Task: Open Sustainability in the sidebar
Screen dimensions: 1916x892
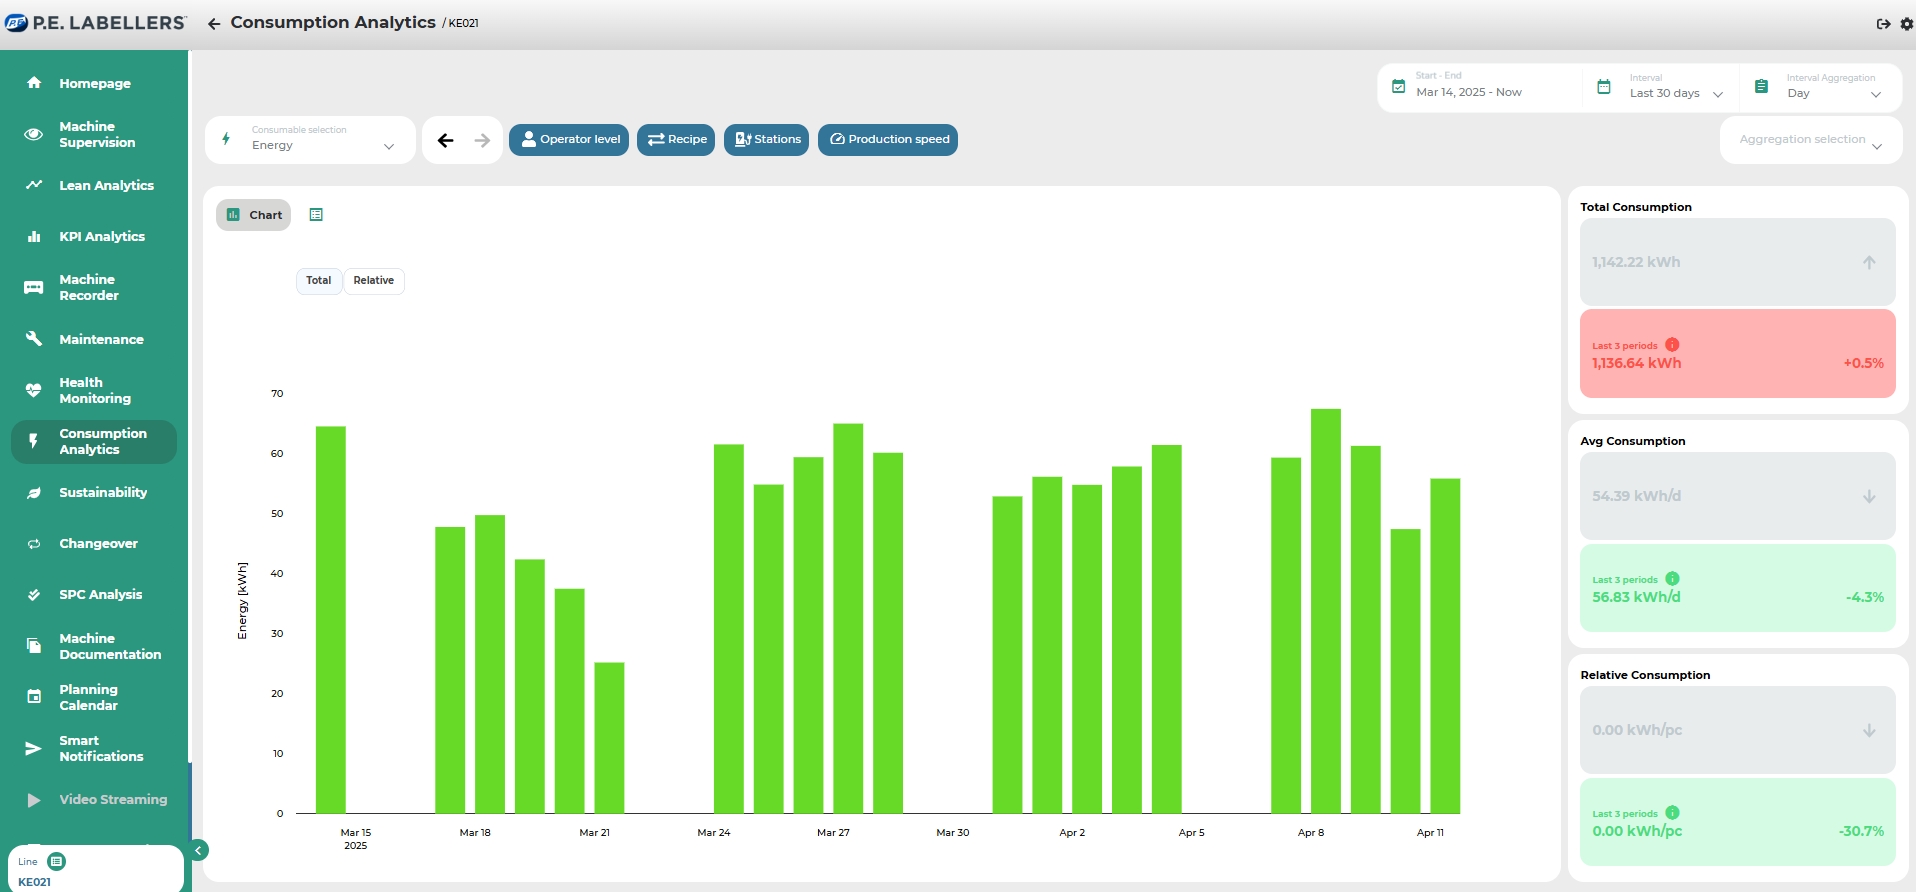Action: click(102, 493)
